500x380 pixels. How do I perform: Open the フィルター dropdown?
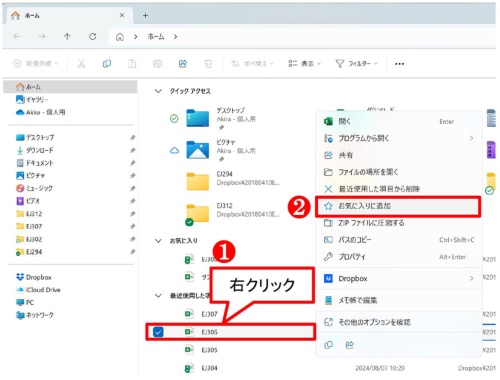pyautogui.click(x=356, y=63)
